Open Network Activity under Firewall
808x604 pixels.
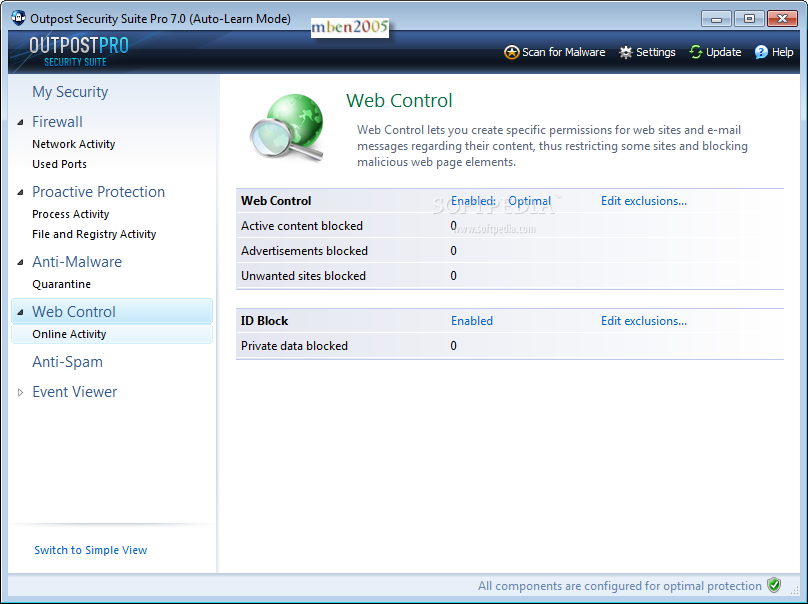(x=73, y=144)
